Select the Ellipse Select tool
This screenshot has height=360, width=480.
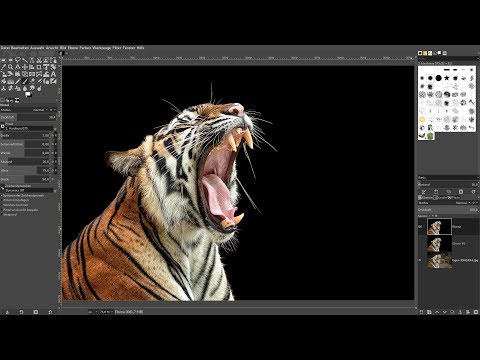click(10, 60)
